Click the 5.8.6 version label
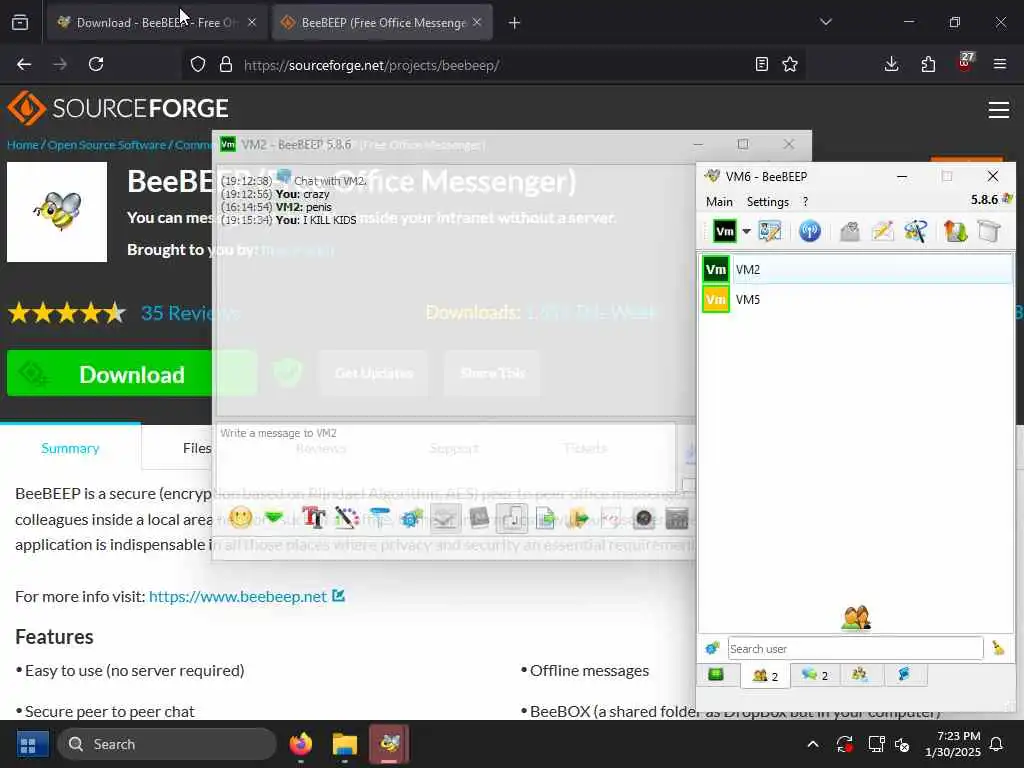 pos(984,200)
